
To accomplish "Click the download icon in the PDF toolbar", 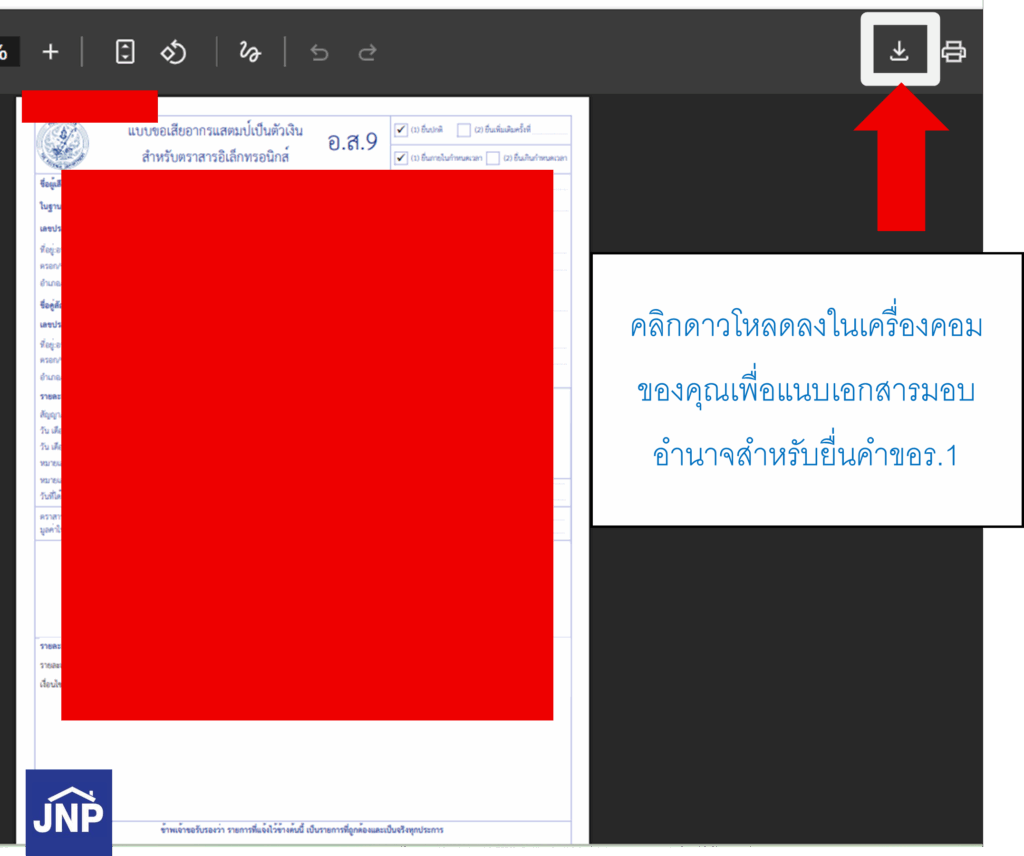I will click(x=899, y=51).
